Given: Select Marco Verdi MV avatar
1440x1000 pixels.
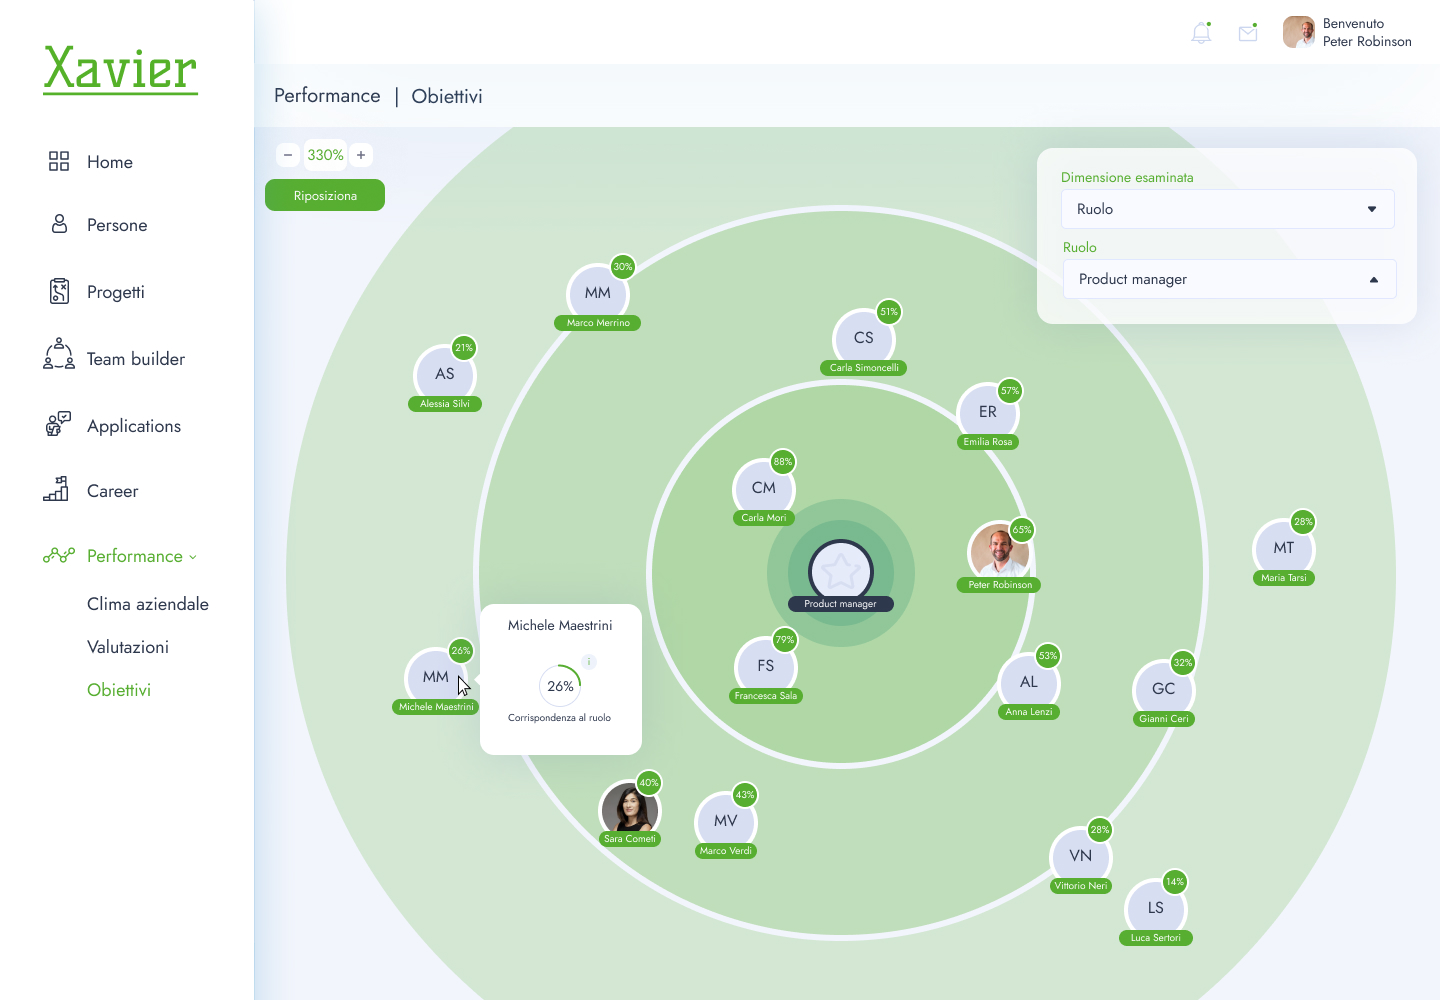Looking at the screenshot, I should tap(726, 821).
